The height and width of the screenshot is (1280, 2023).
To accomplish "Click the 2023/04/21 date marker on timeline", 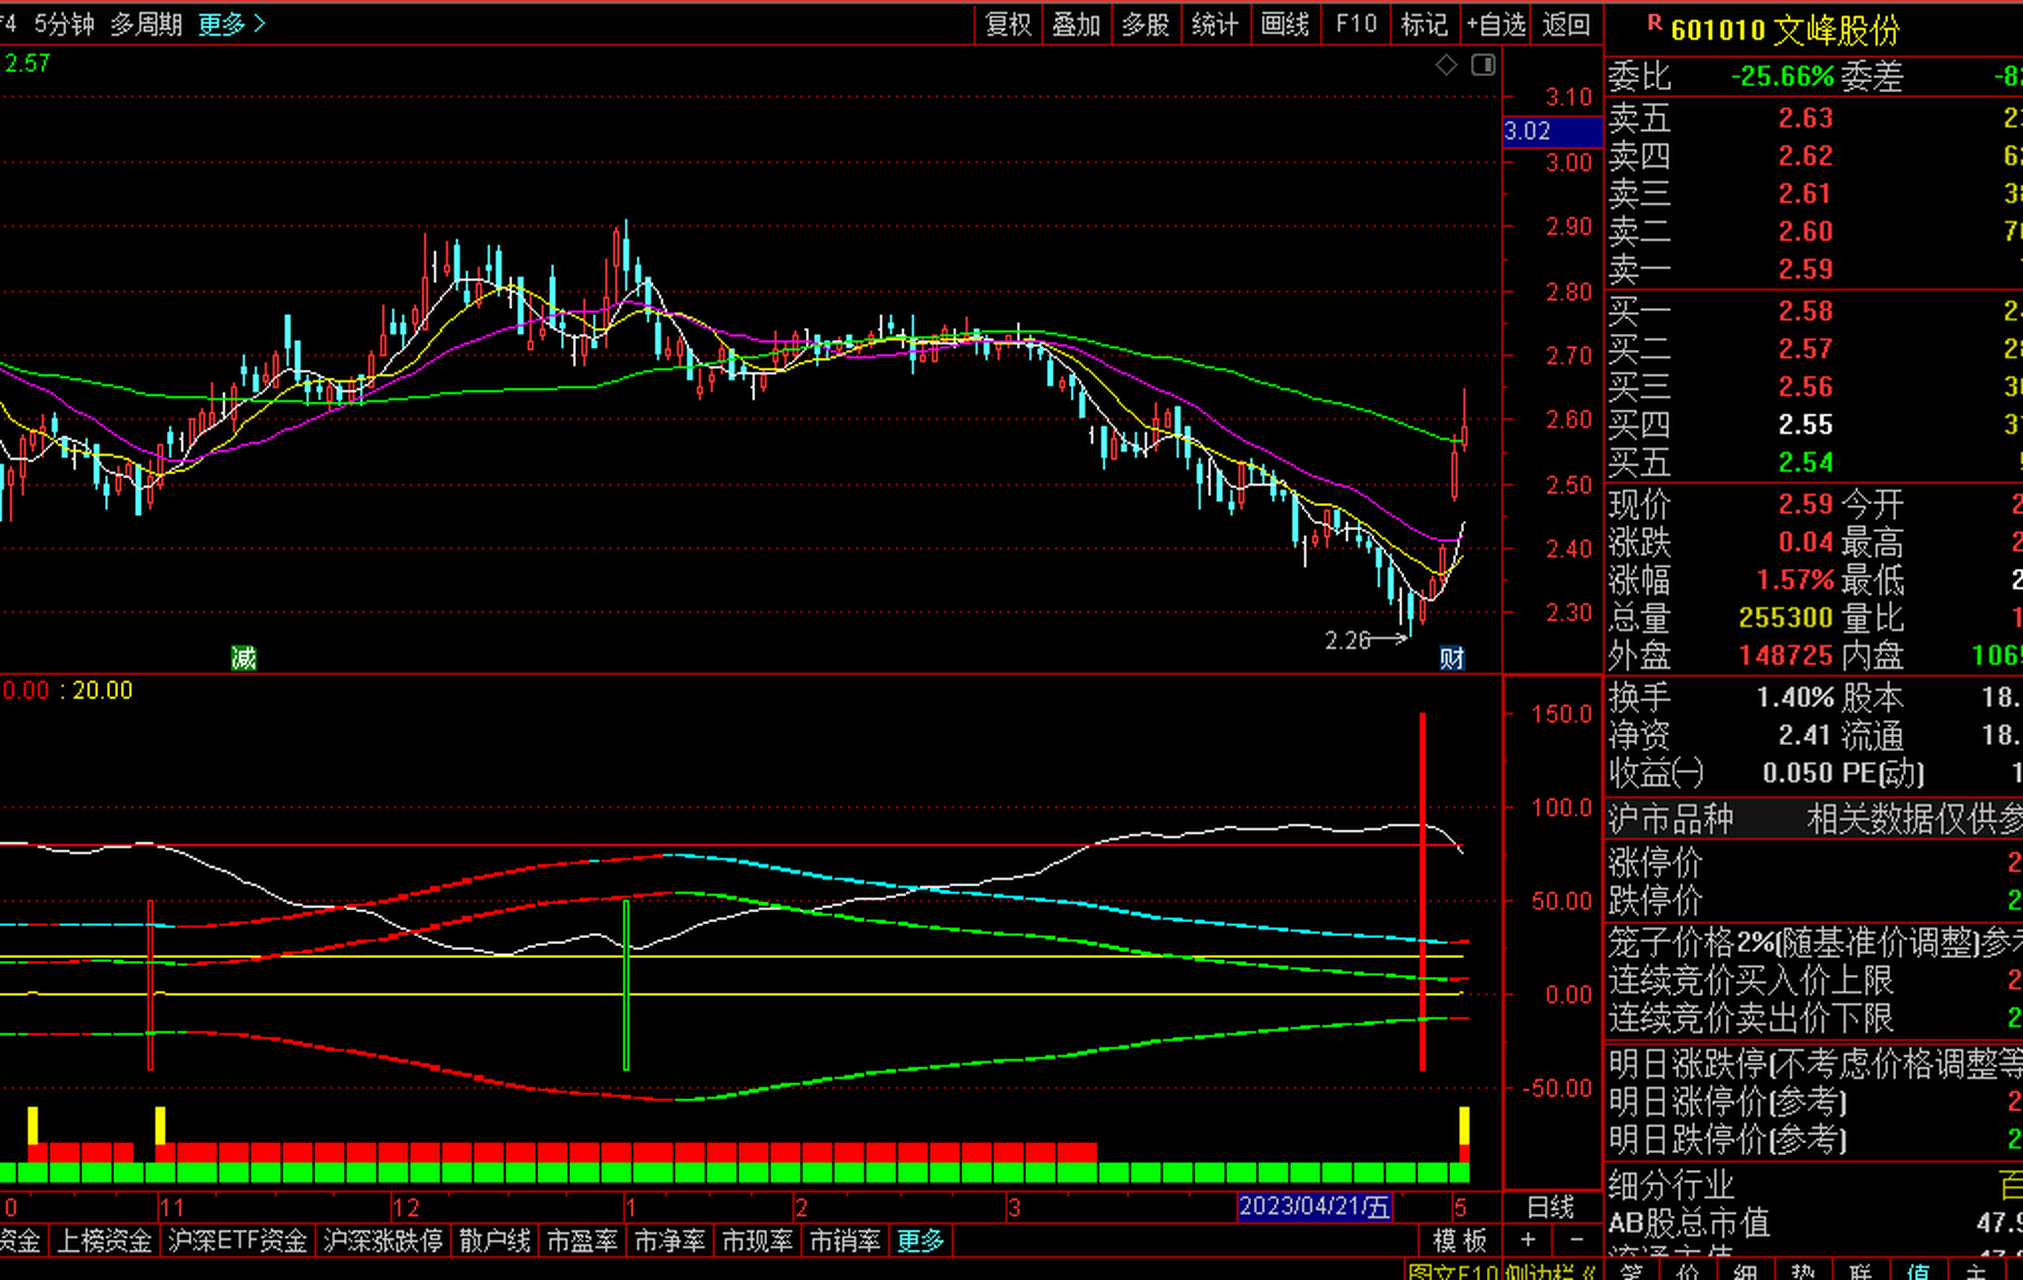I will pyautogui.click(x=1314, y=1207).
